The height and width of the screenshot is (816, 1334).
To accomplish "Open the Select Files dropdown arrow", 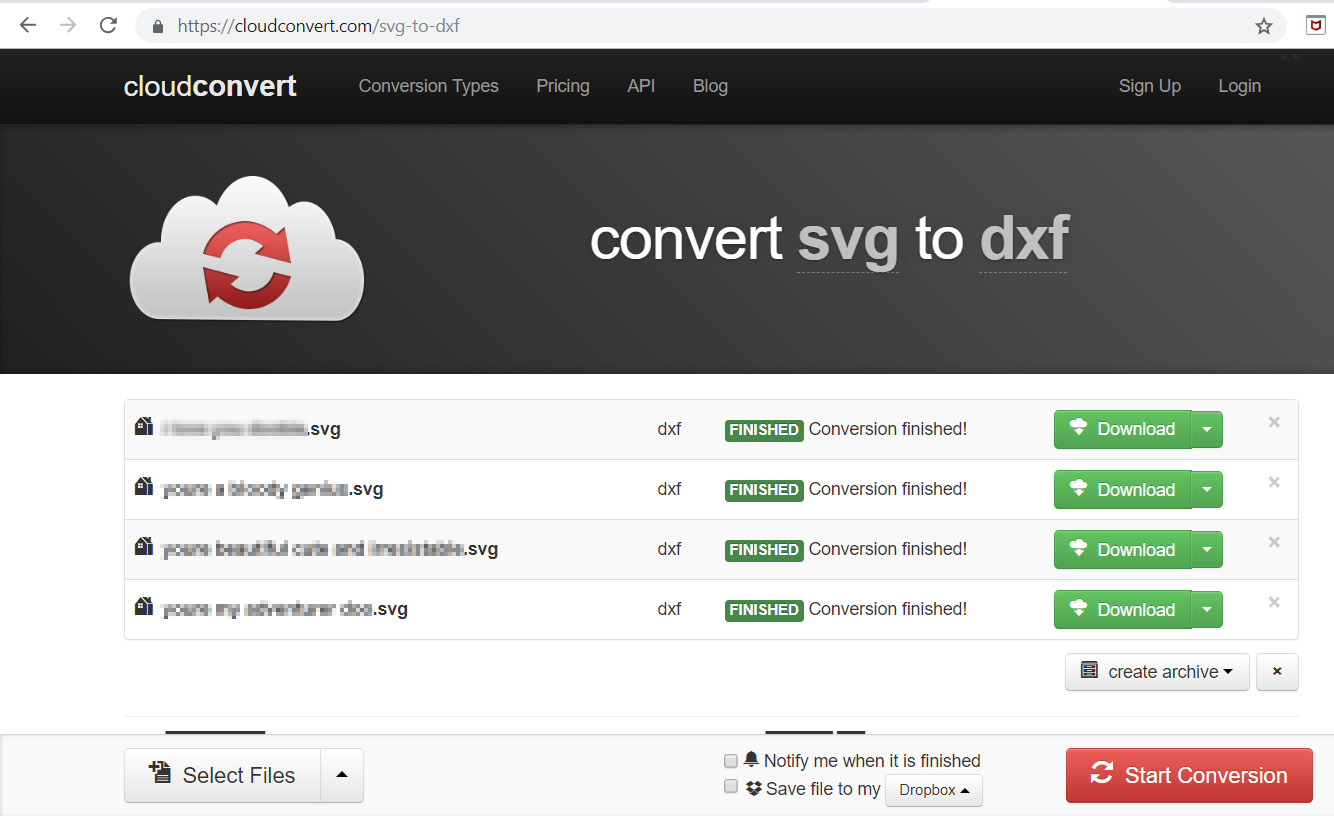I will click(x=341, y=774).
